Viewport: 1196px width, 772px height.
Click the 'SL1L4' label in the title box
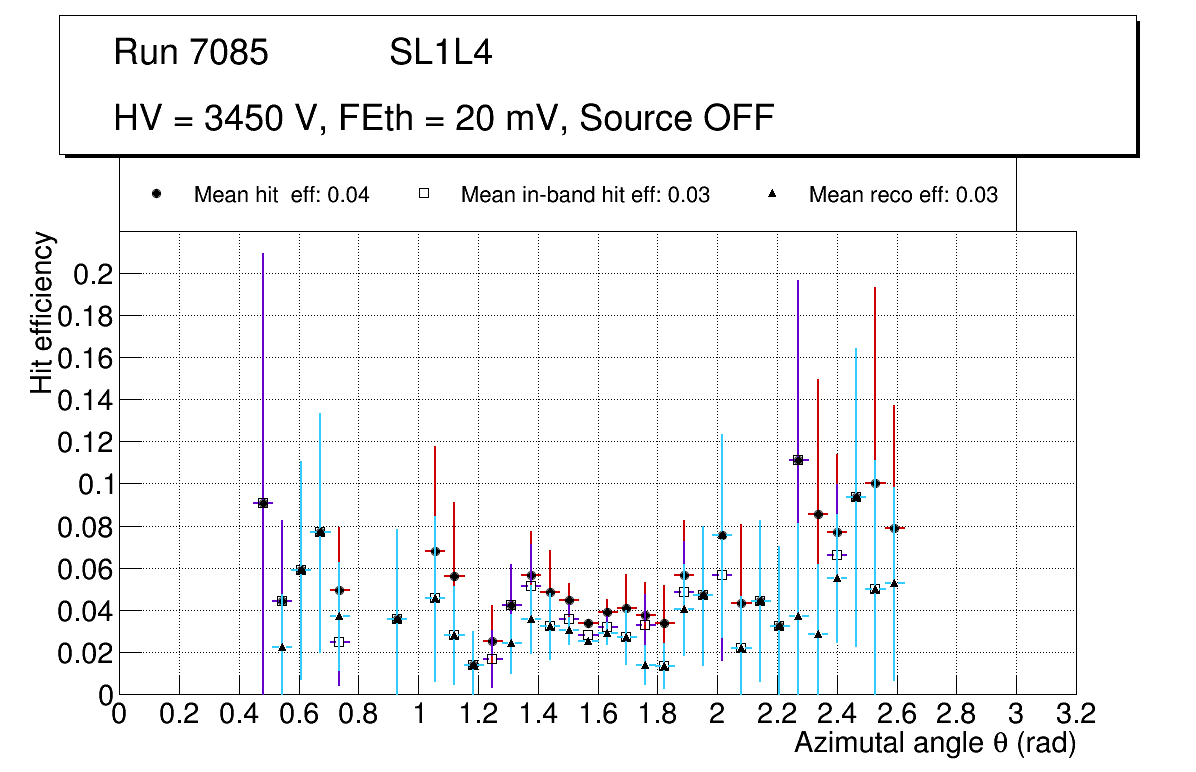point(441,53)
